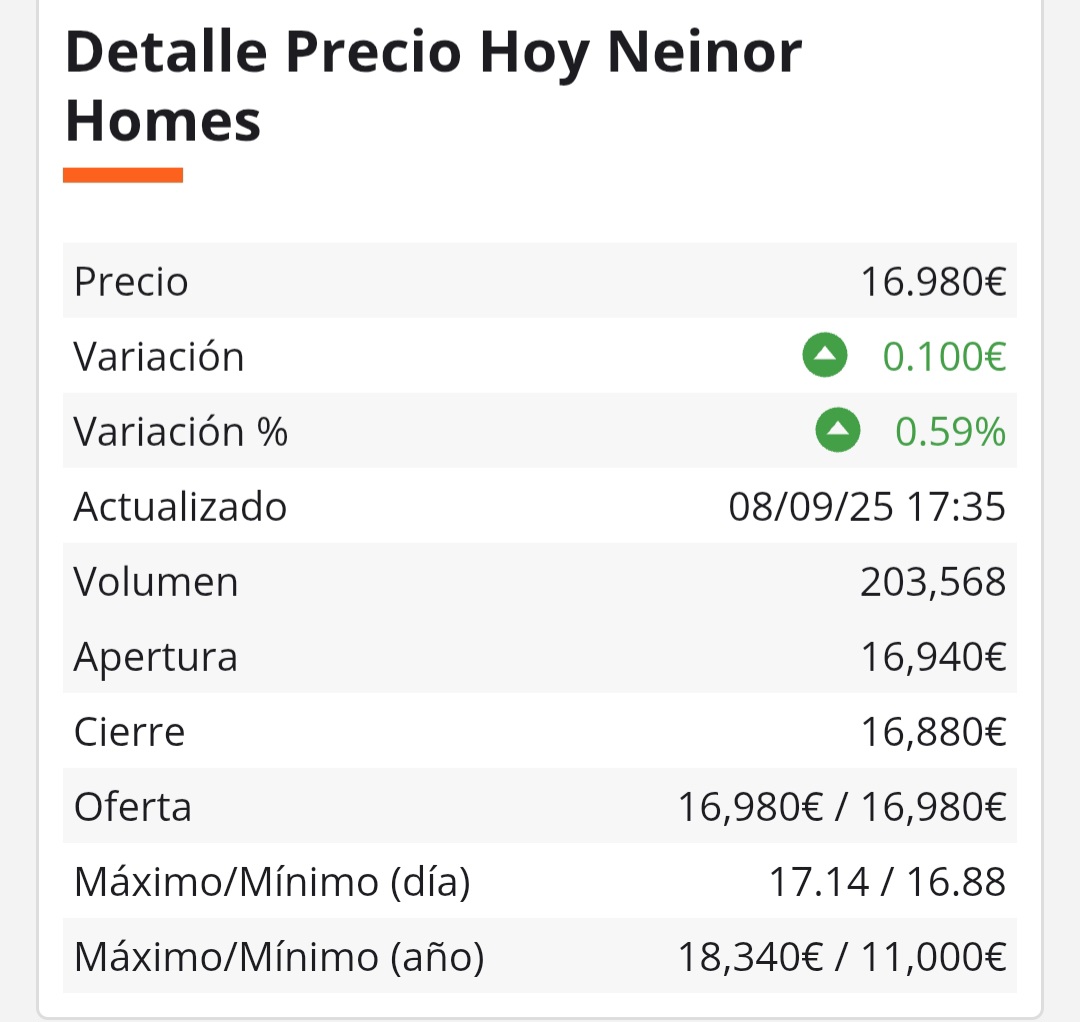Click the Precio value 16.980€
Image resolution: width=1080 pixels, height=1022 pixels.
coord(933,282)
